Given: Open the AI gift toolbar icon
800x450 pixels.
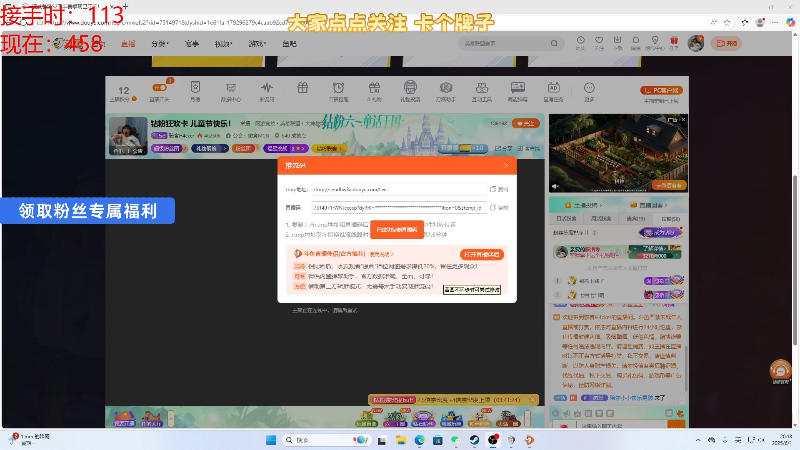Looking at the screenshot, I should click(x=374, y=88).
